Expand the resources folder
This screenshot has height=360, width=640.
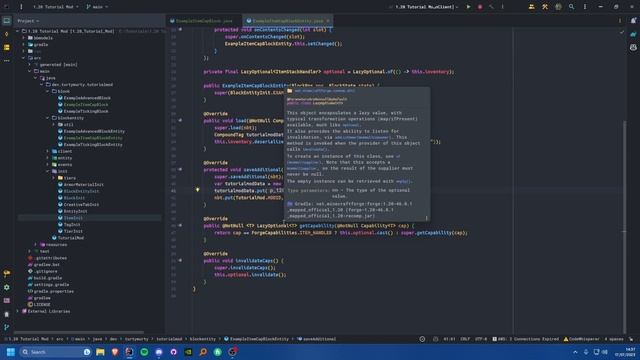[36, 245]
